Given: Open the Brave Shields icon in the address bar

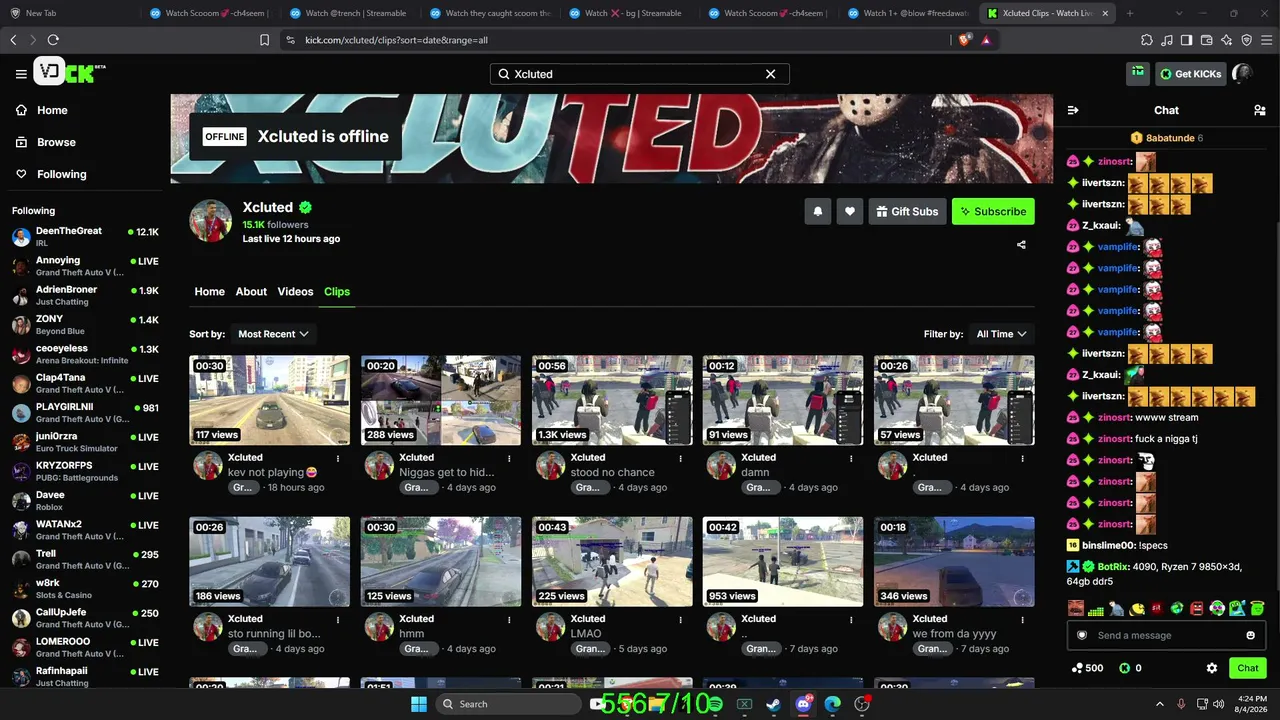Looking at the screenshot, I should coord(964,40).
